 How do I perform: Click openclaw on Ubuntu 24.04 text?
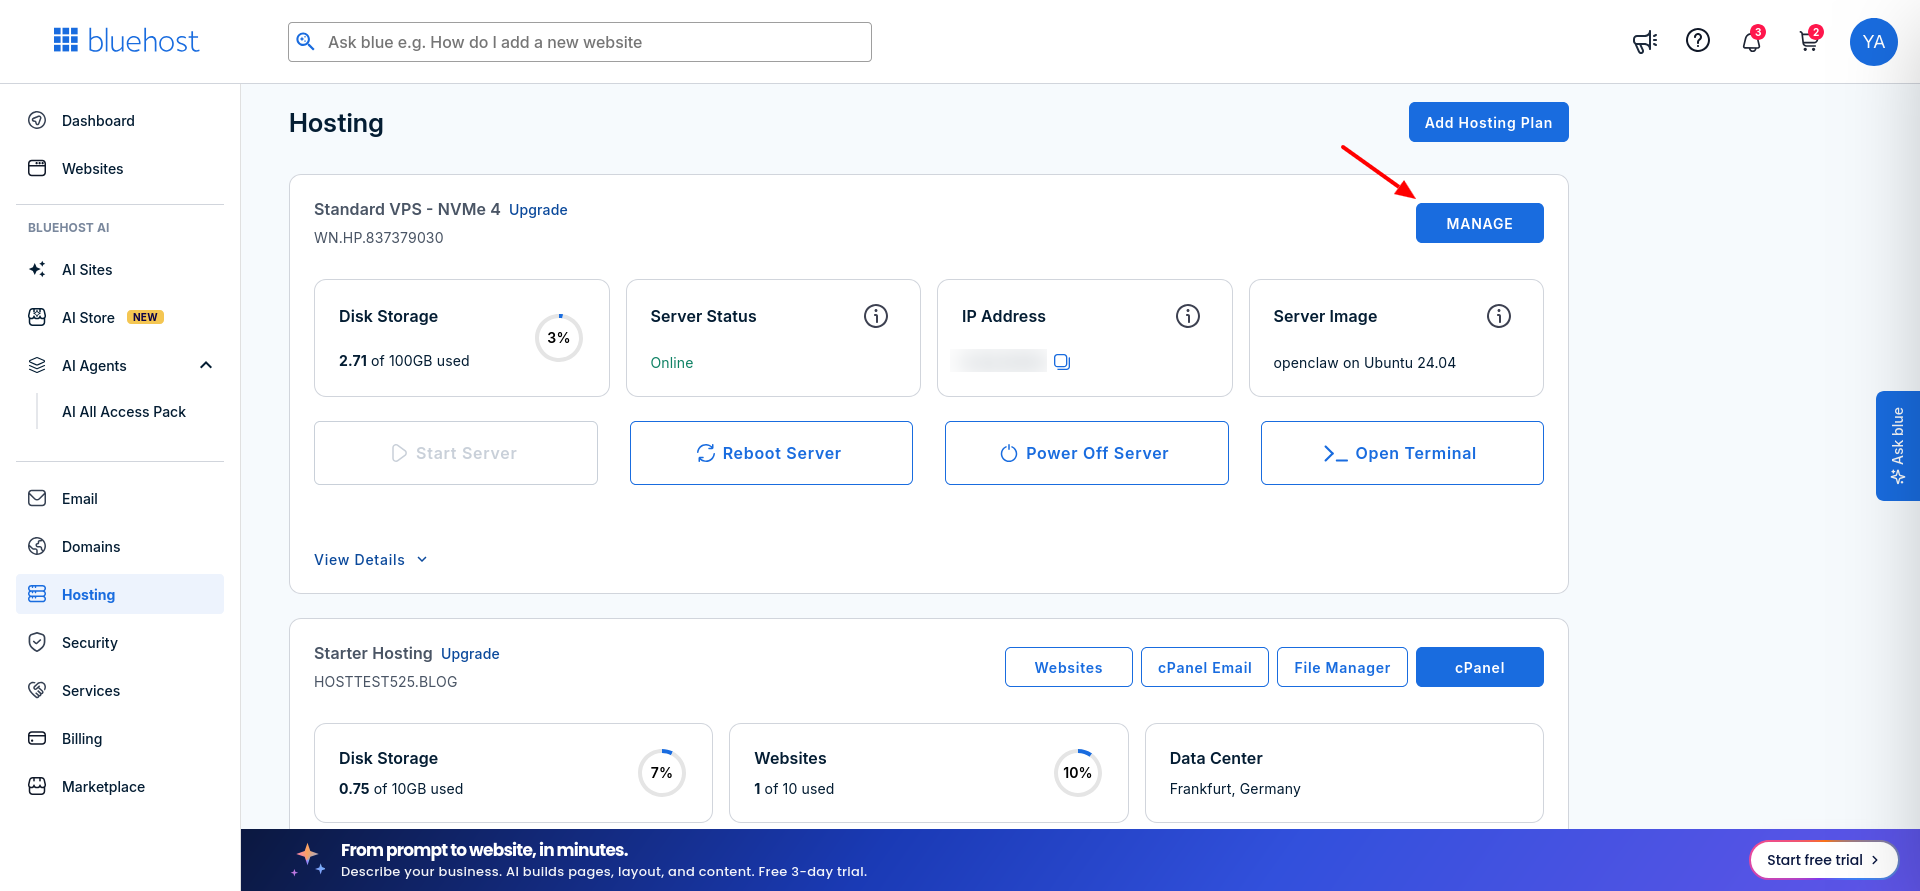tap(1364, 363)
